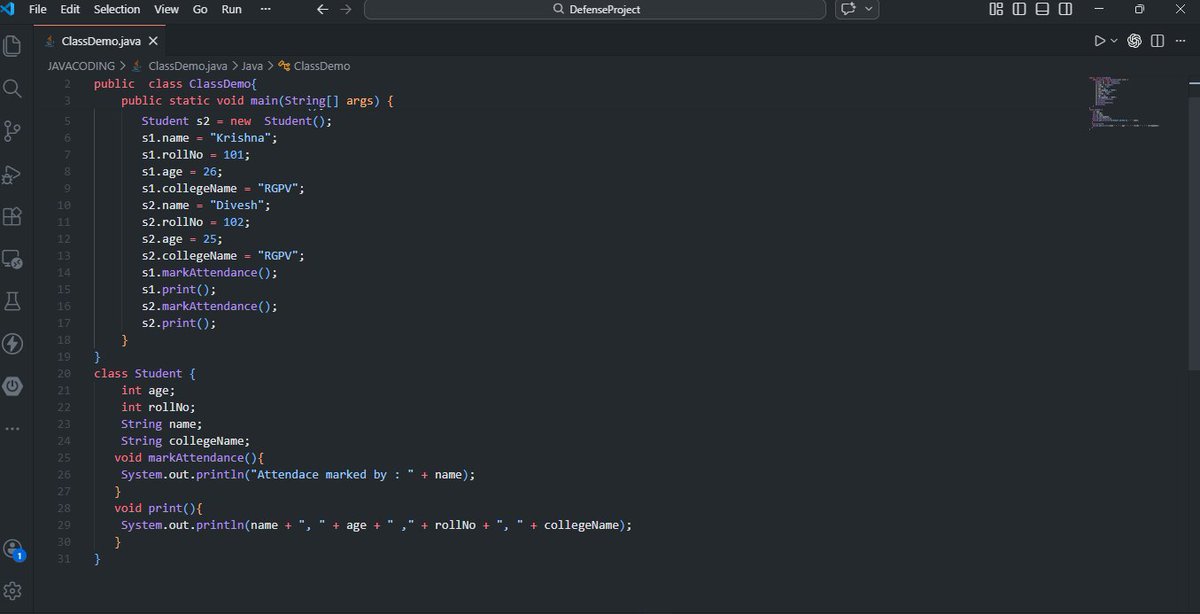Open the File menu
1200x614 pixels.
pos(38,9)
